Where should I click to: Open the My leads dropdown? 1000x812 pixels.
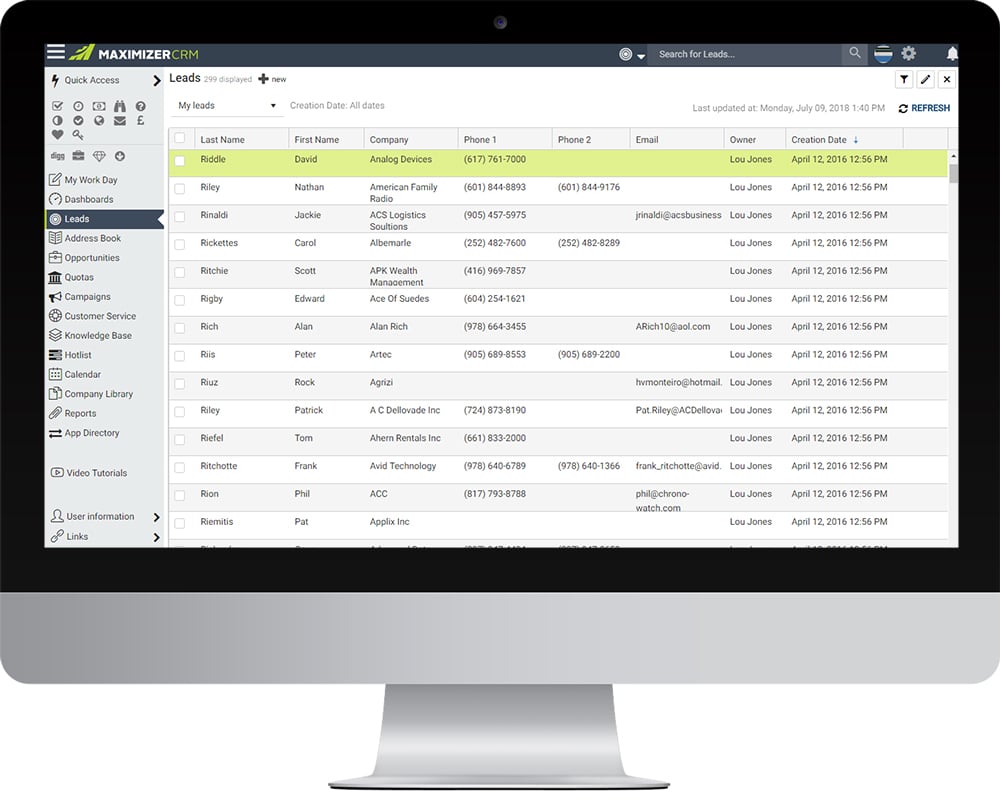coord(227,106)
